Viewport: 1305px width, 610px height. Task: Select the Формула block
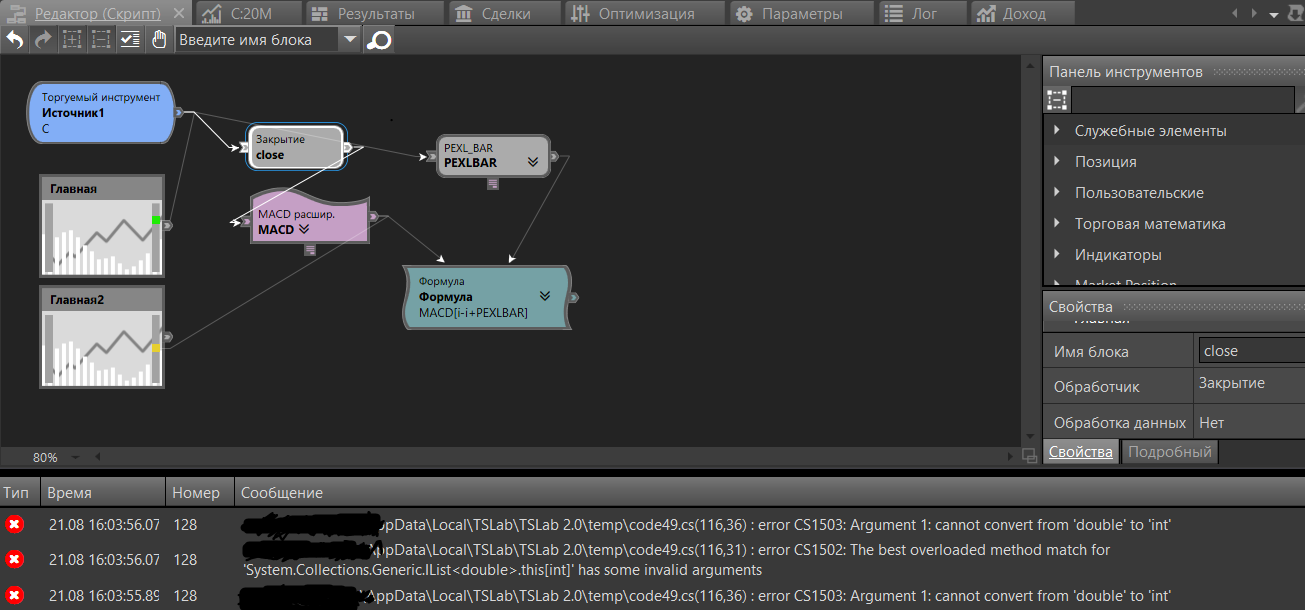[487, 297]
